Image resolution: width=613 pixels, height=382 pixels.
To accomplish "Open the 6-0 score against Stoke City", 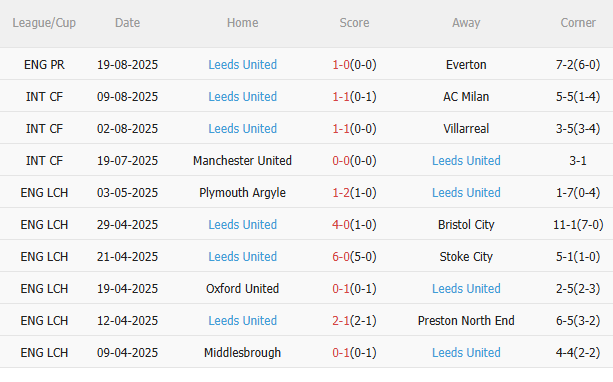I will (341, 257).
